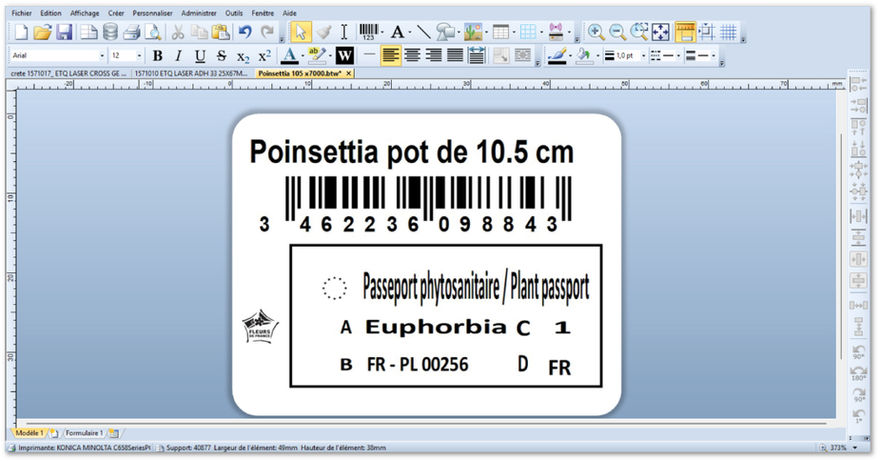The image size is (880, 461).
Task: Fit label to window icon
Action: click(661, 32)
